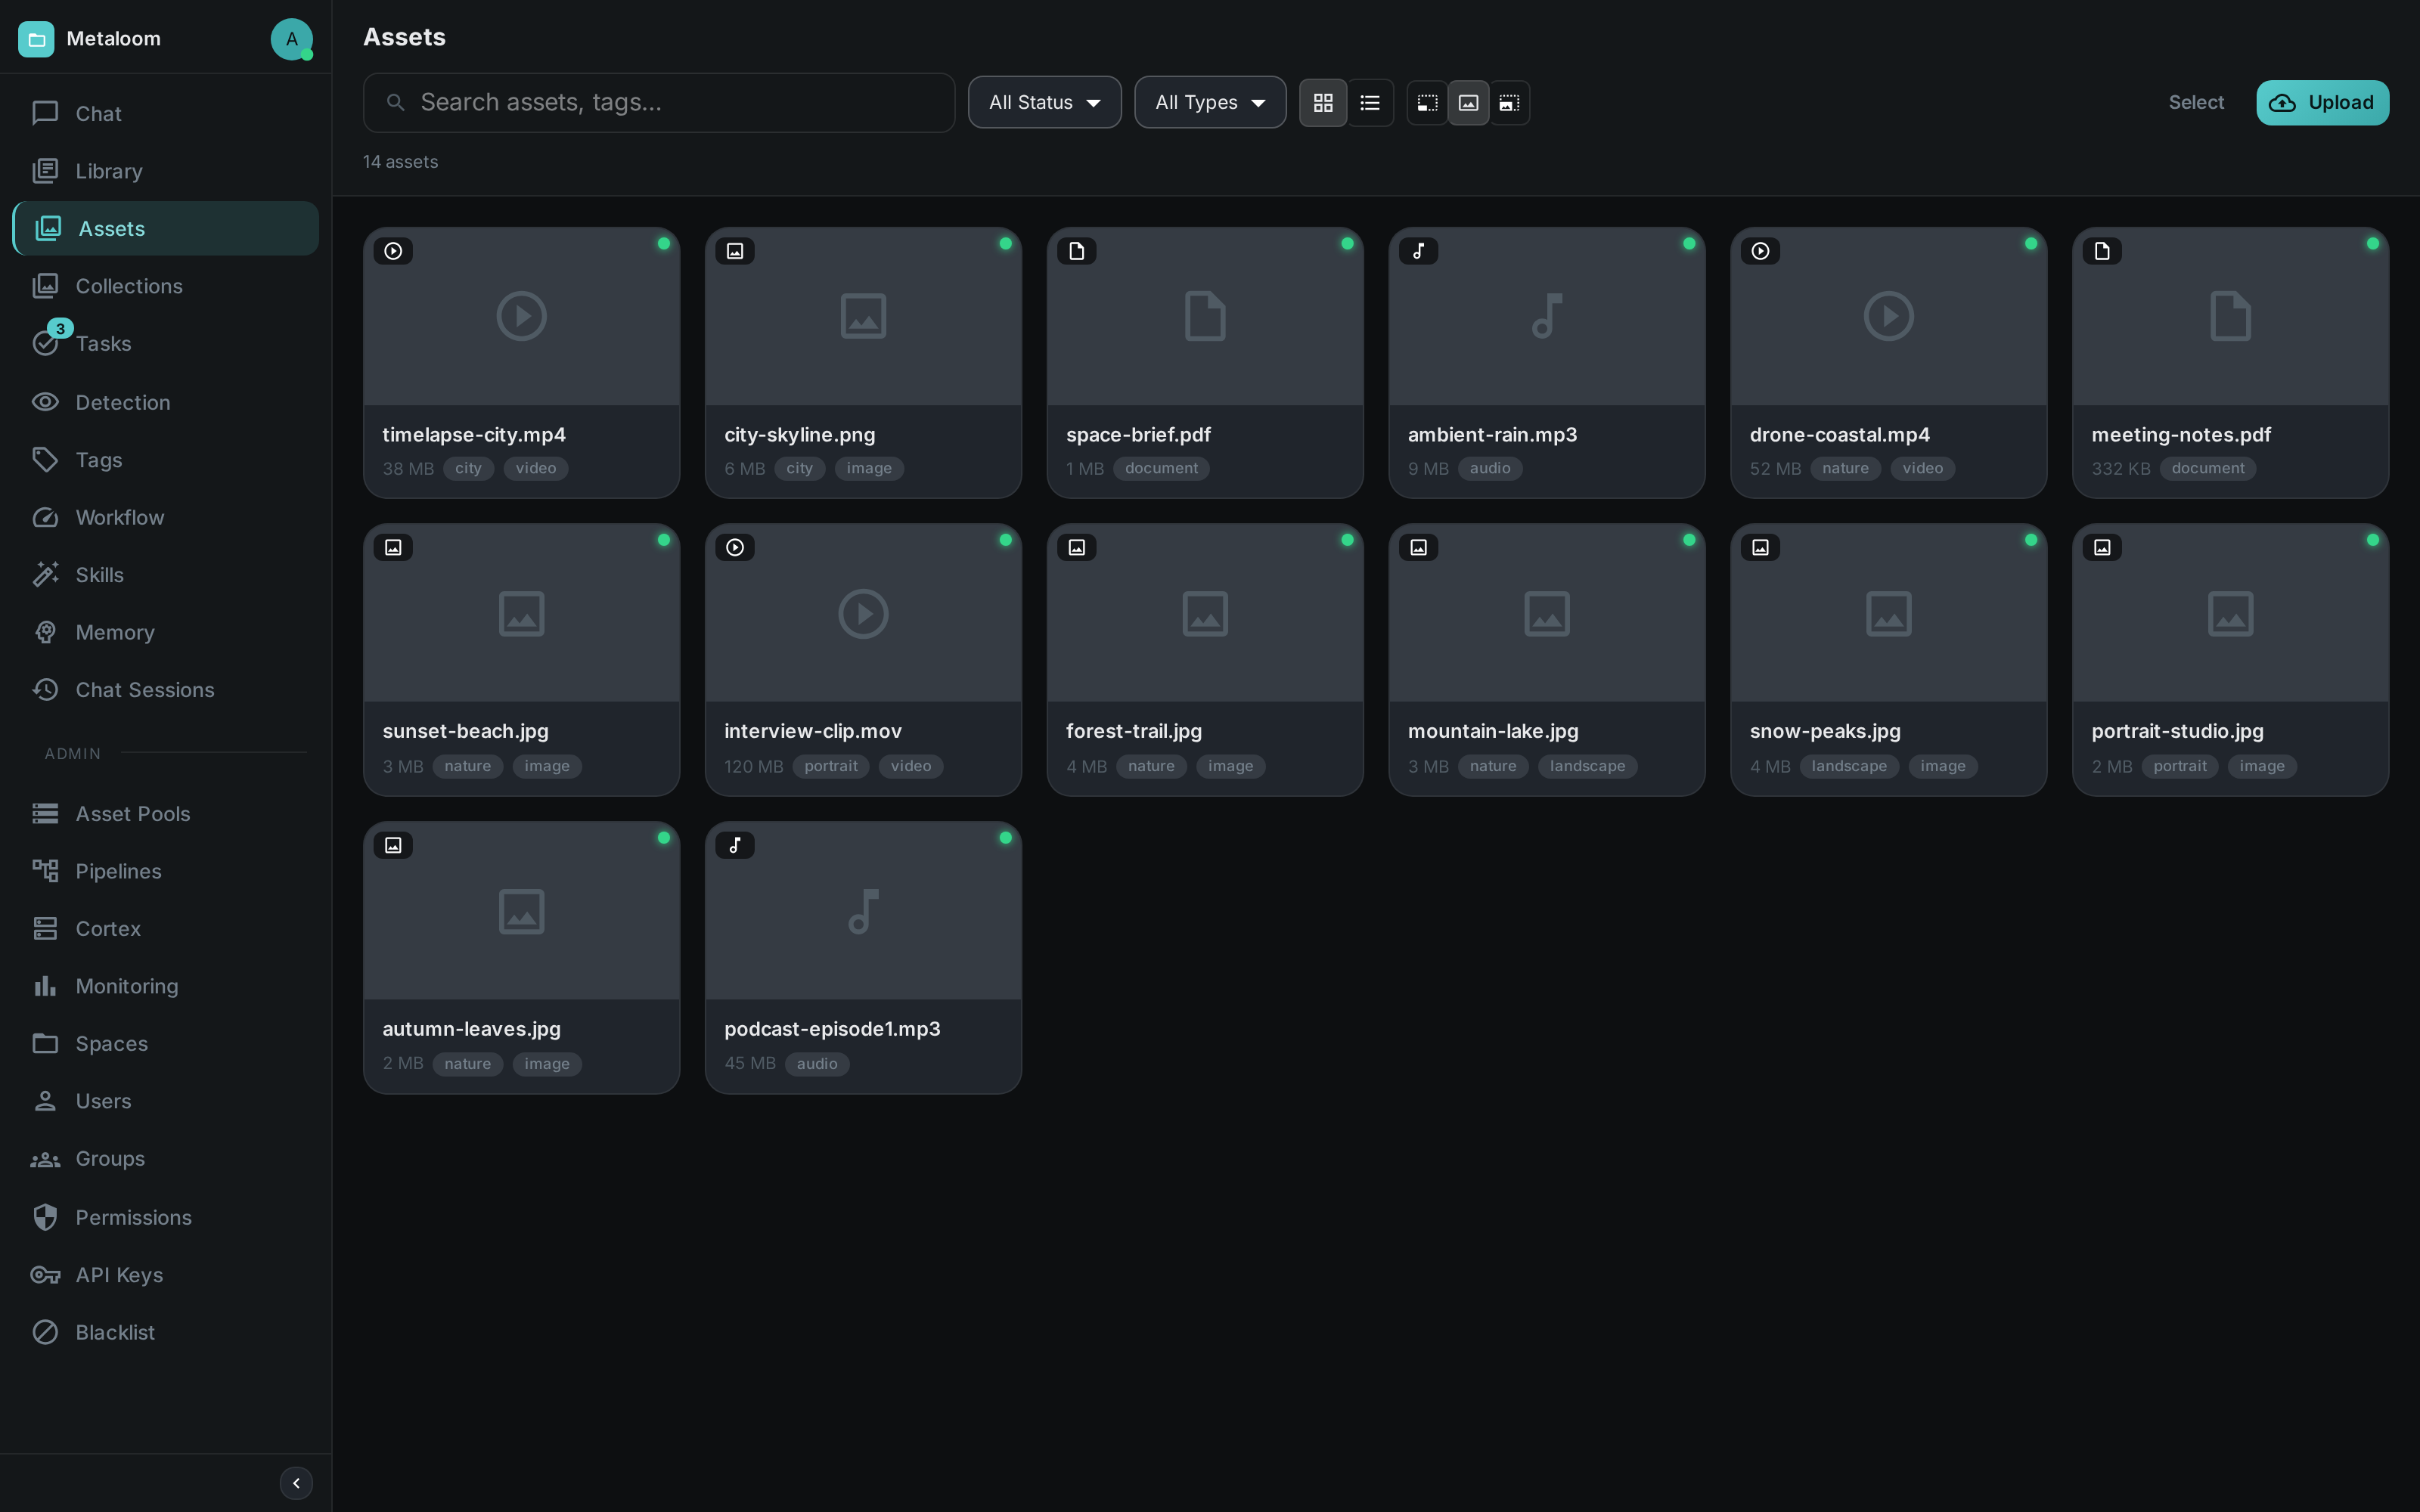This screenshot has width=2420, height=1512.
Task: Open Spaces admin page
Action: pyautogui.click(x=165, y=1043)
